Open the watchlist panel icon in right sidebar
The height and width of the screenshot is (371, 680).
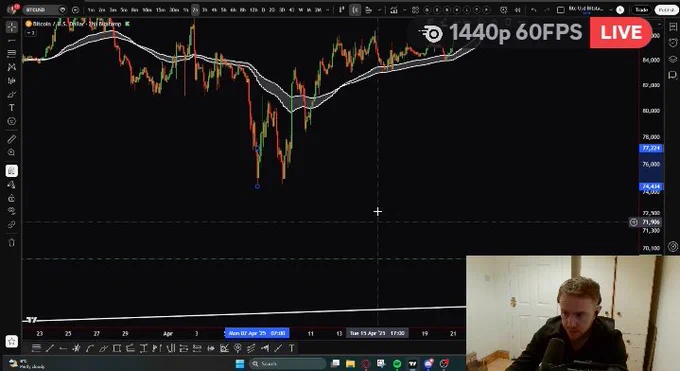[x=673, y=27]
